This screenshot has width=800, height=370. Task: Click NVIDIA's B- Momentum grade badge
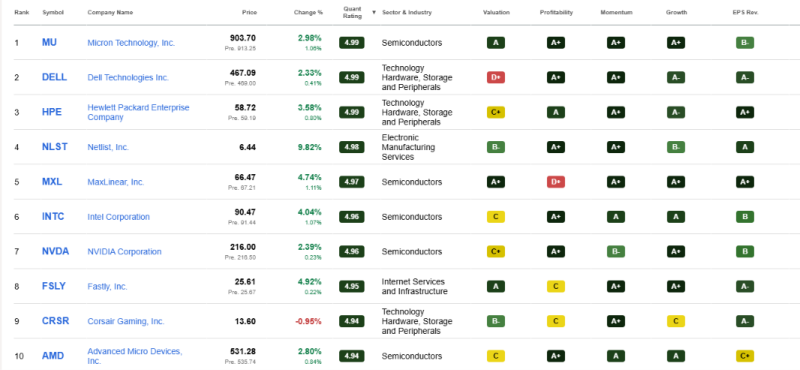coord(616,252)
